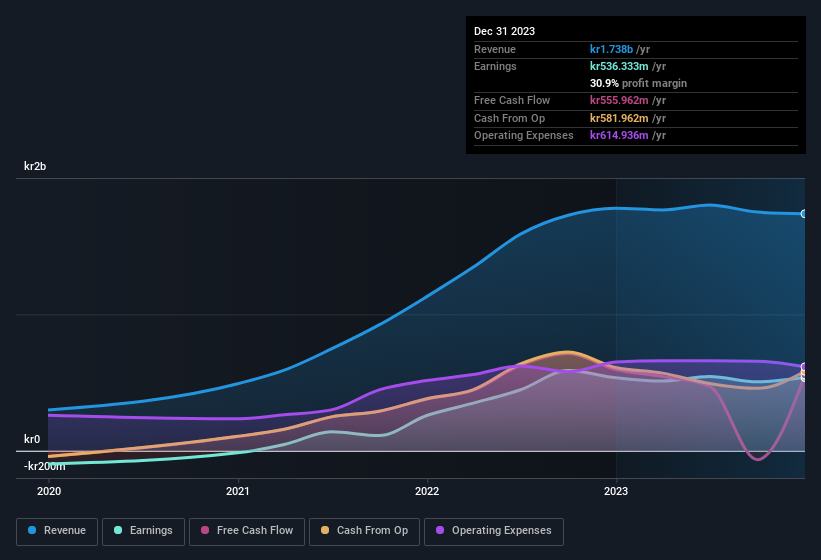Image resolution: width=821 pixels, height=560 pixels.
Task: Click the Earnings row label in tooltip
Action: [495, 66]
